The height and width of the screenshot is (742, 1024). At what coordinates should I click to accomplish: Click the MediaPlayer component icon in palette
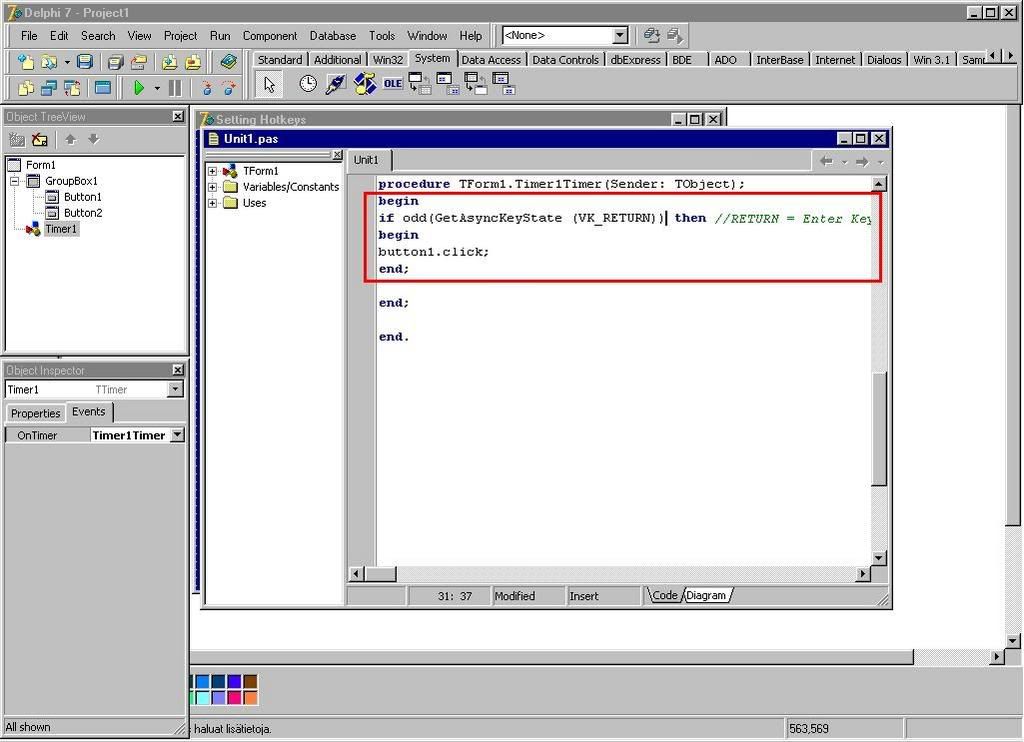click(365, 84)
